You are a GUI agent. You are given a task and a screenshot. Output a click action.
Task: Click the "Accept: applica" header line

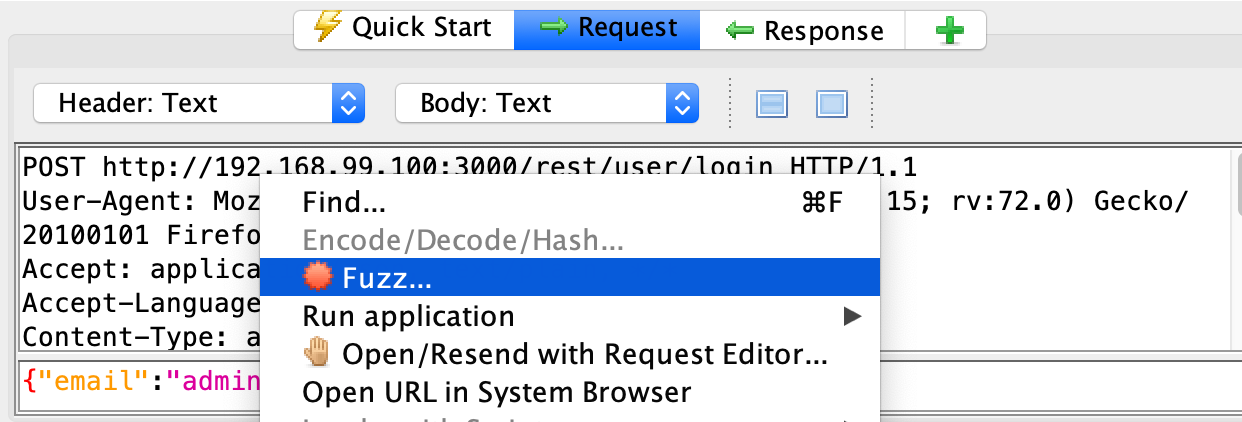[x=140, y=269]
